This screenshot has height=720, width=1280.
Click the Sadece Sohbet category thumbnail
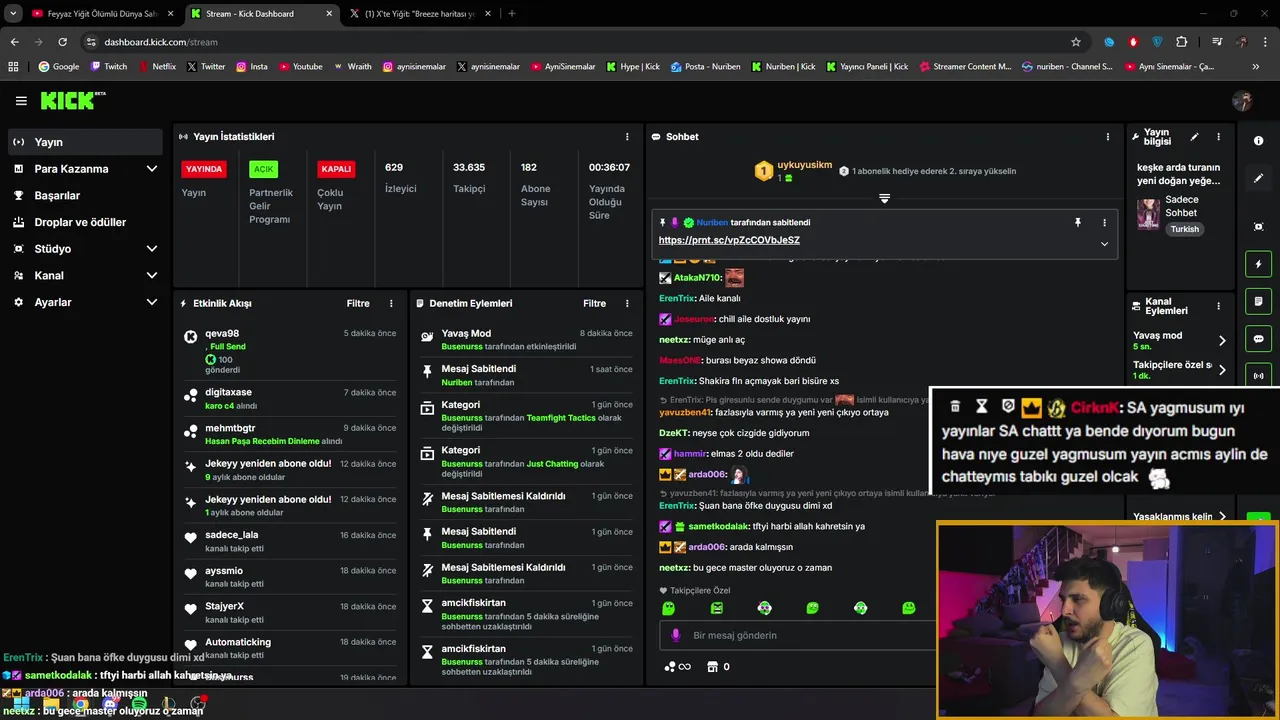coord(1148,214)
